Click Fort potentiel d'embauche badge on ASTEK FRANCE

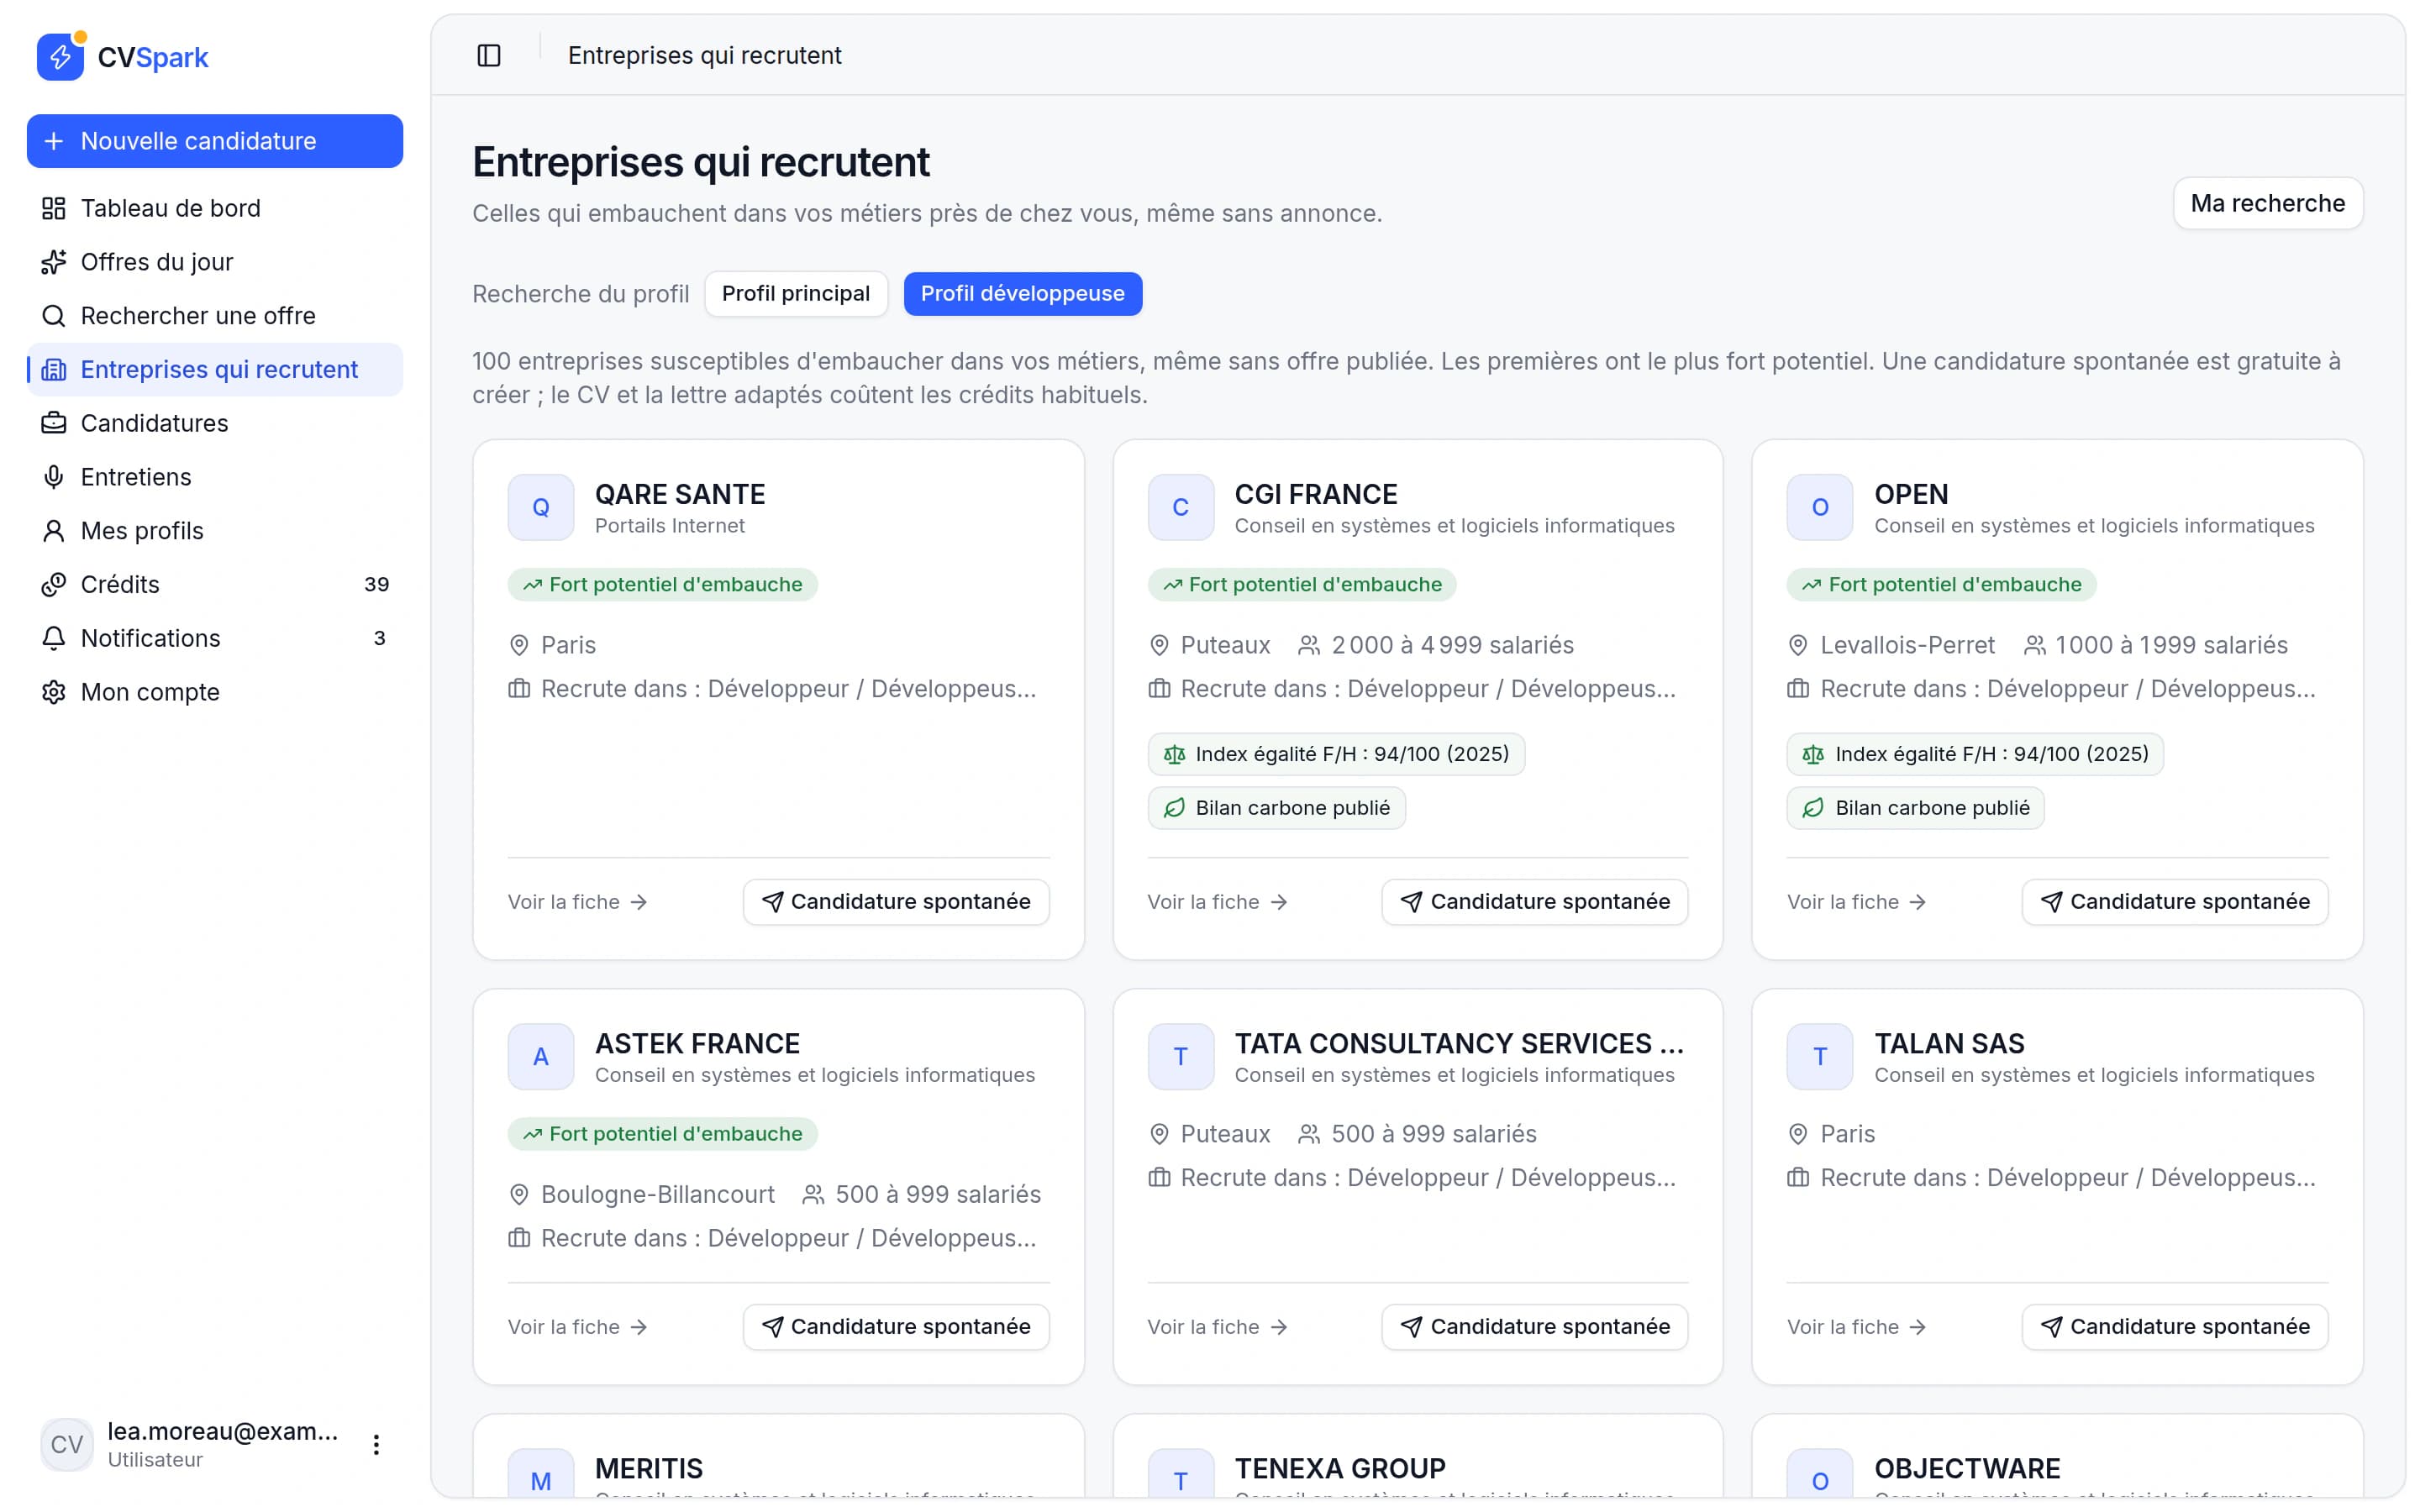point(663,1134)
